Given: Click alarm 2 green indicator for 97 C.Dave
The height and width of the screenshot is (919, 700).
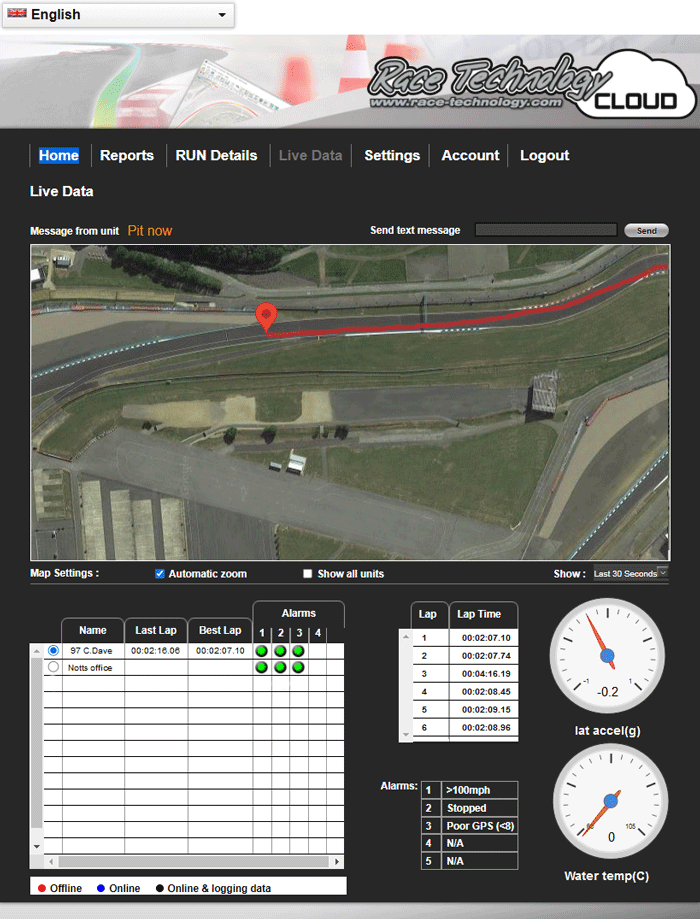Looking at the screenshot, I should (280, 651).
